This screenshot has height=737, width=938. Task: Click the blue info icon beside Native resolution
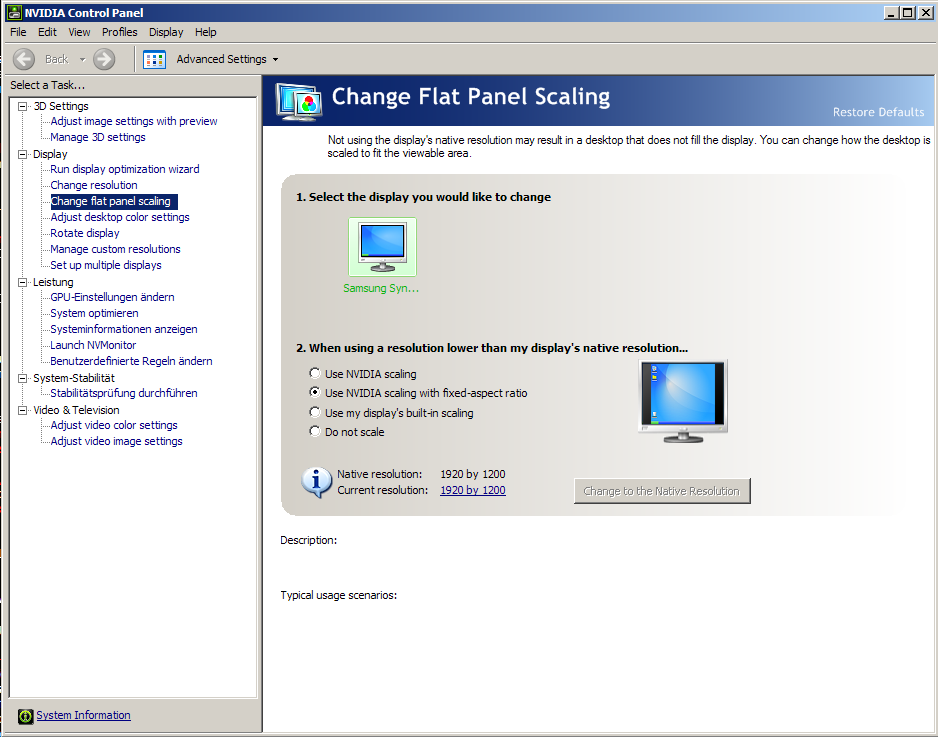click(317, 481)
